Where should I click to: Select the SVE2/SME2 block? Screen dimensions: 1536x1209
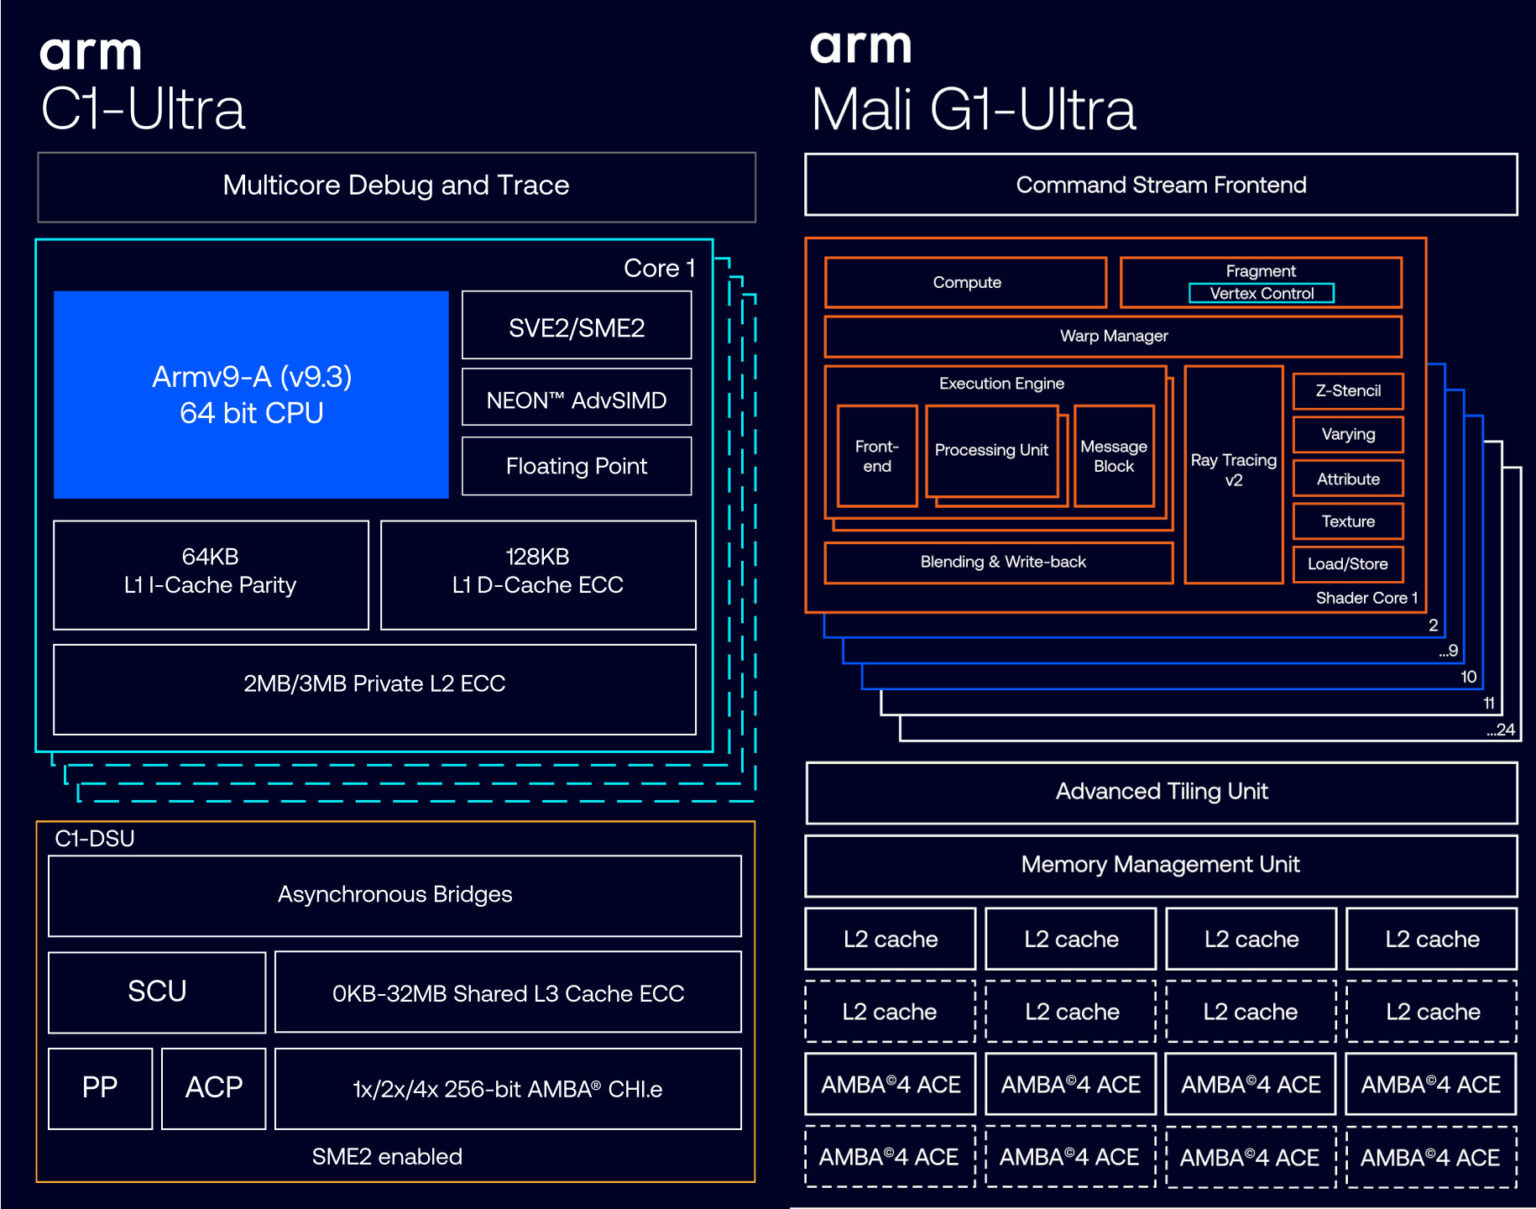[x=576, y=326]
